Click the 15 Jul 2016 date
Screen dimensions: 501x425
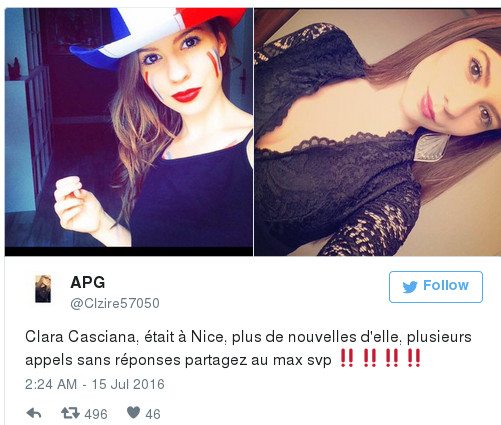[x=128, y=384]
